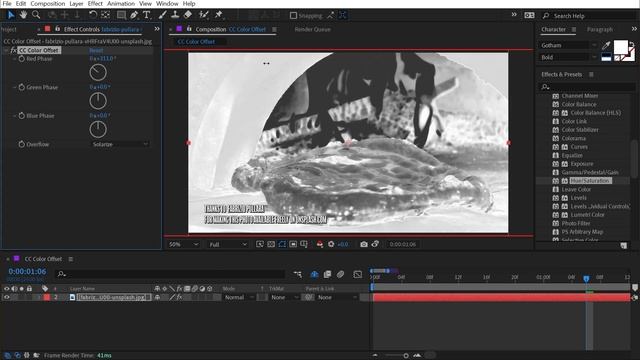
Task: Open the Composition menu
Action: point(48,4)
